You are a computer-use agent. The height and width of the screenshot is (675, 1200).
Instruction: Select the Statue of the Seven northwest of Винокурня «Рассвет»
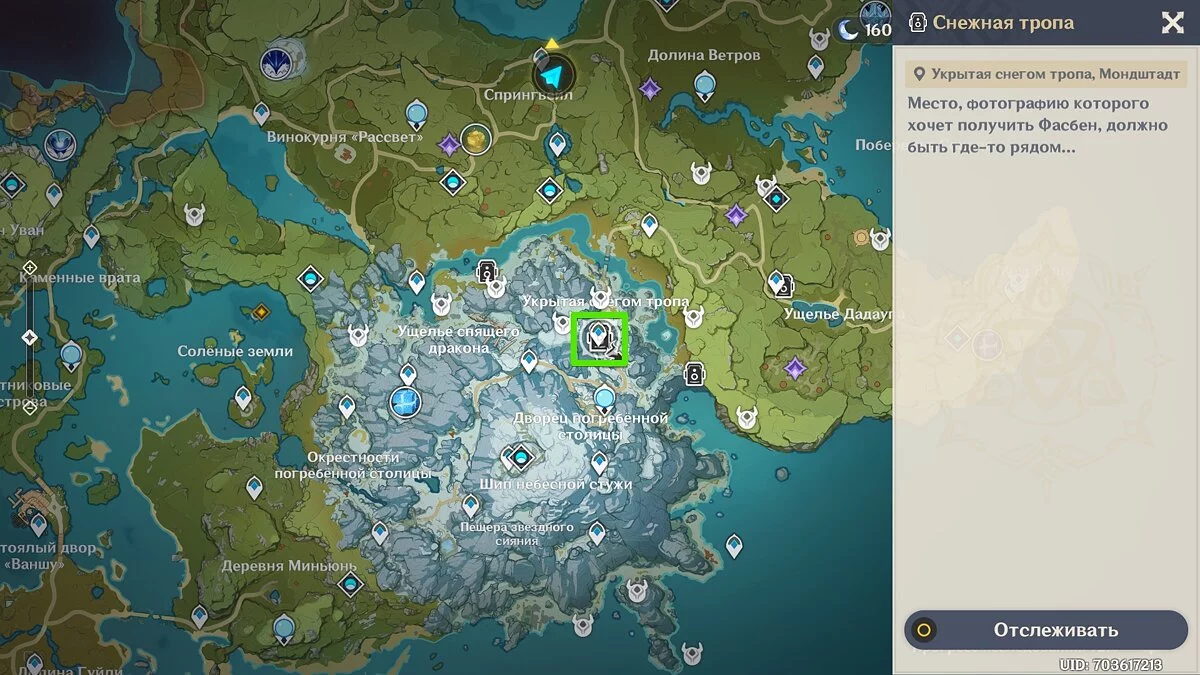pyautogui.click(x=277, y=63)
